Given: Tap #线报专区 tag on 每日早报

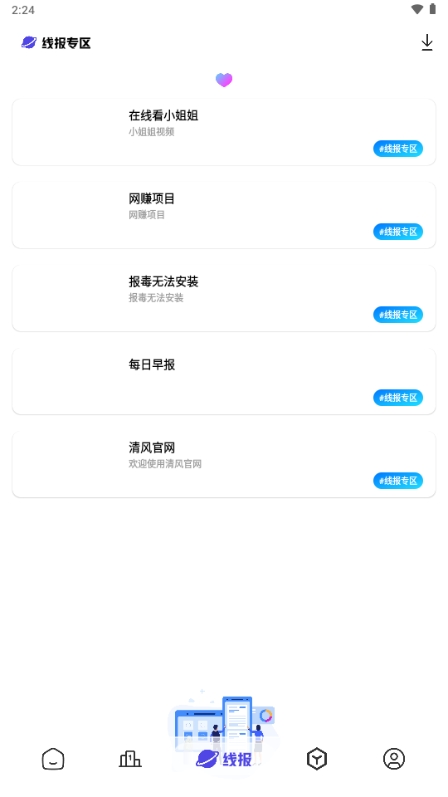Looking at the screenshot, I should tap(398, 397).
